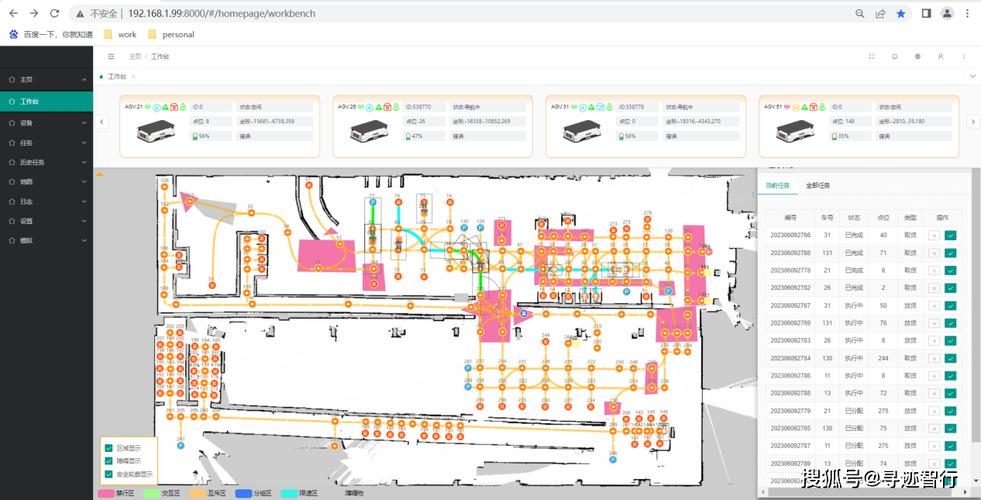Open the app header three-dot more menu
The height and width of the screenshot is (500, 981).
click(963, 56)
